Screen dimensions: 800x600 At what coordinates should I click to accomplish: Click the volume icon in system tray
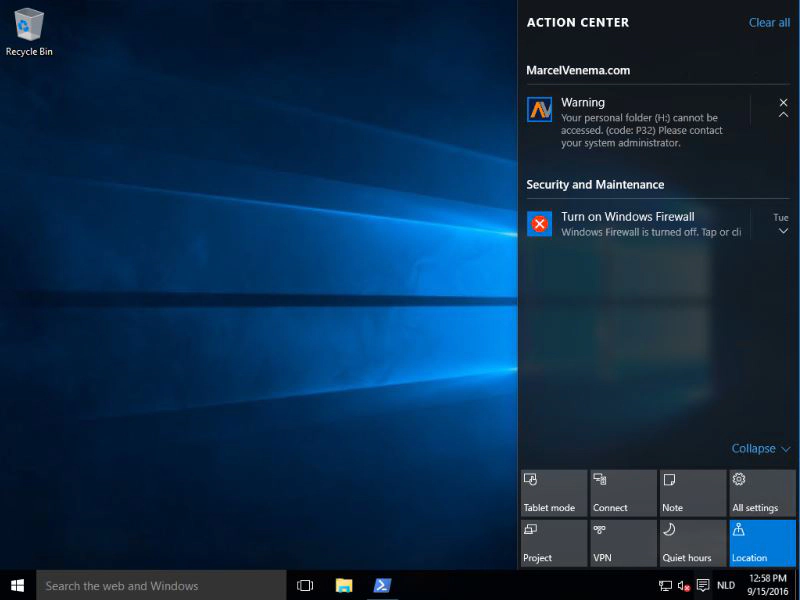(x=684, y=586)
